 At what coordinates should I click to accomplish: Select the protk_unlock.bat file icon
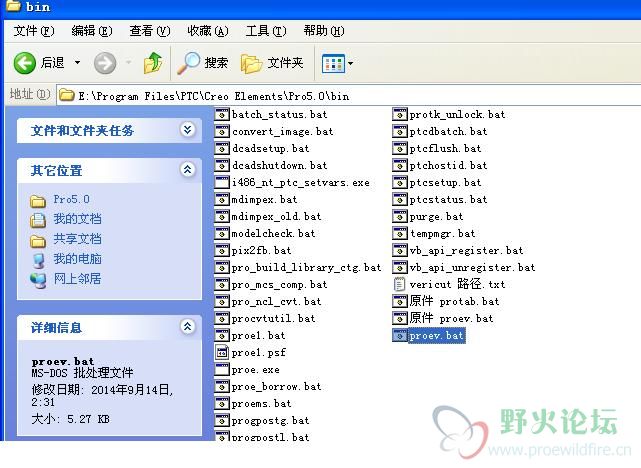399,114
